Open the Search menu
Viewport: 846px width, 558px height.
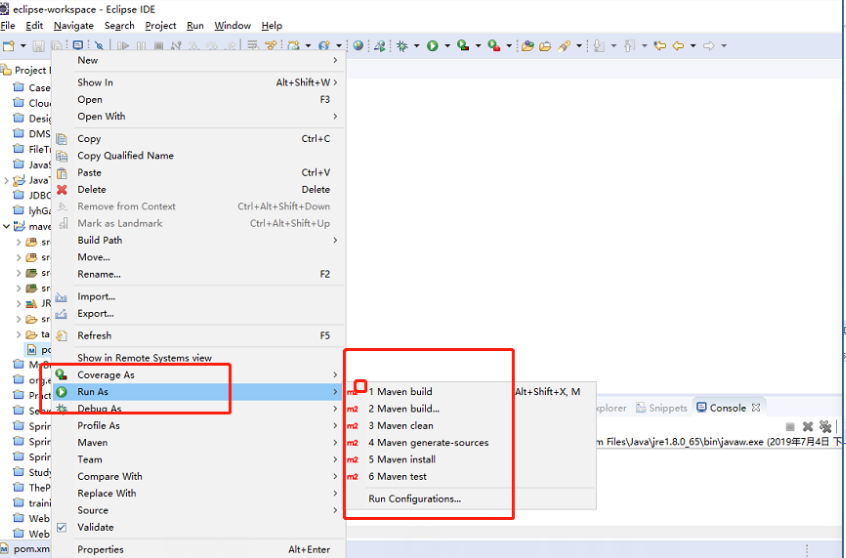(x=119, y=25)
